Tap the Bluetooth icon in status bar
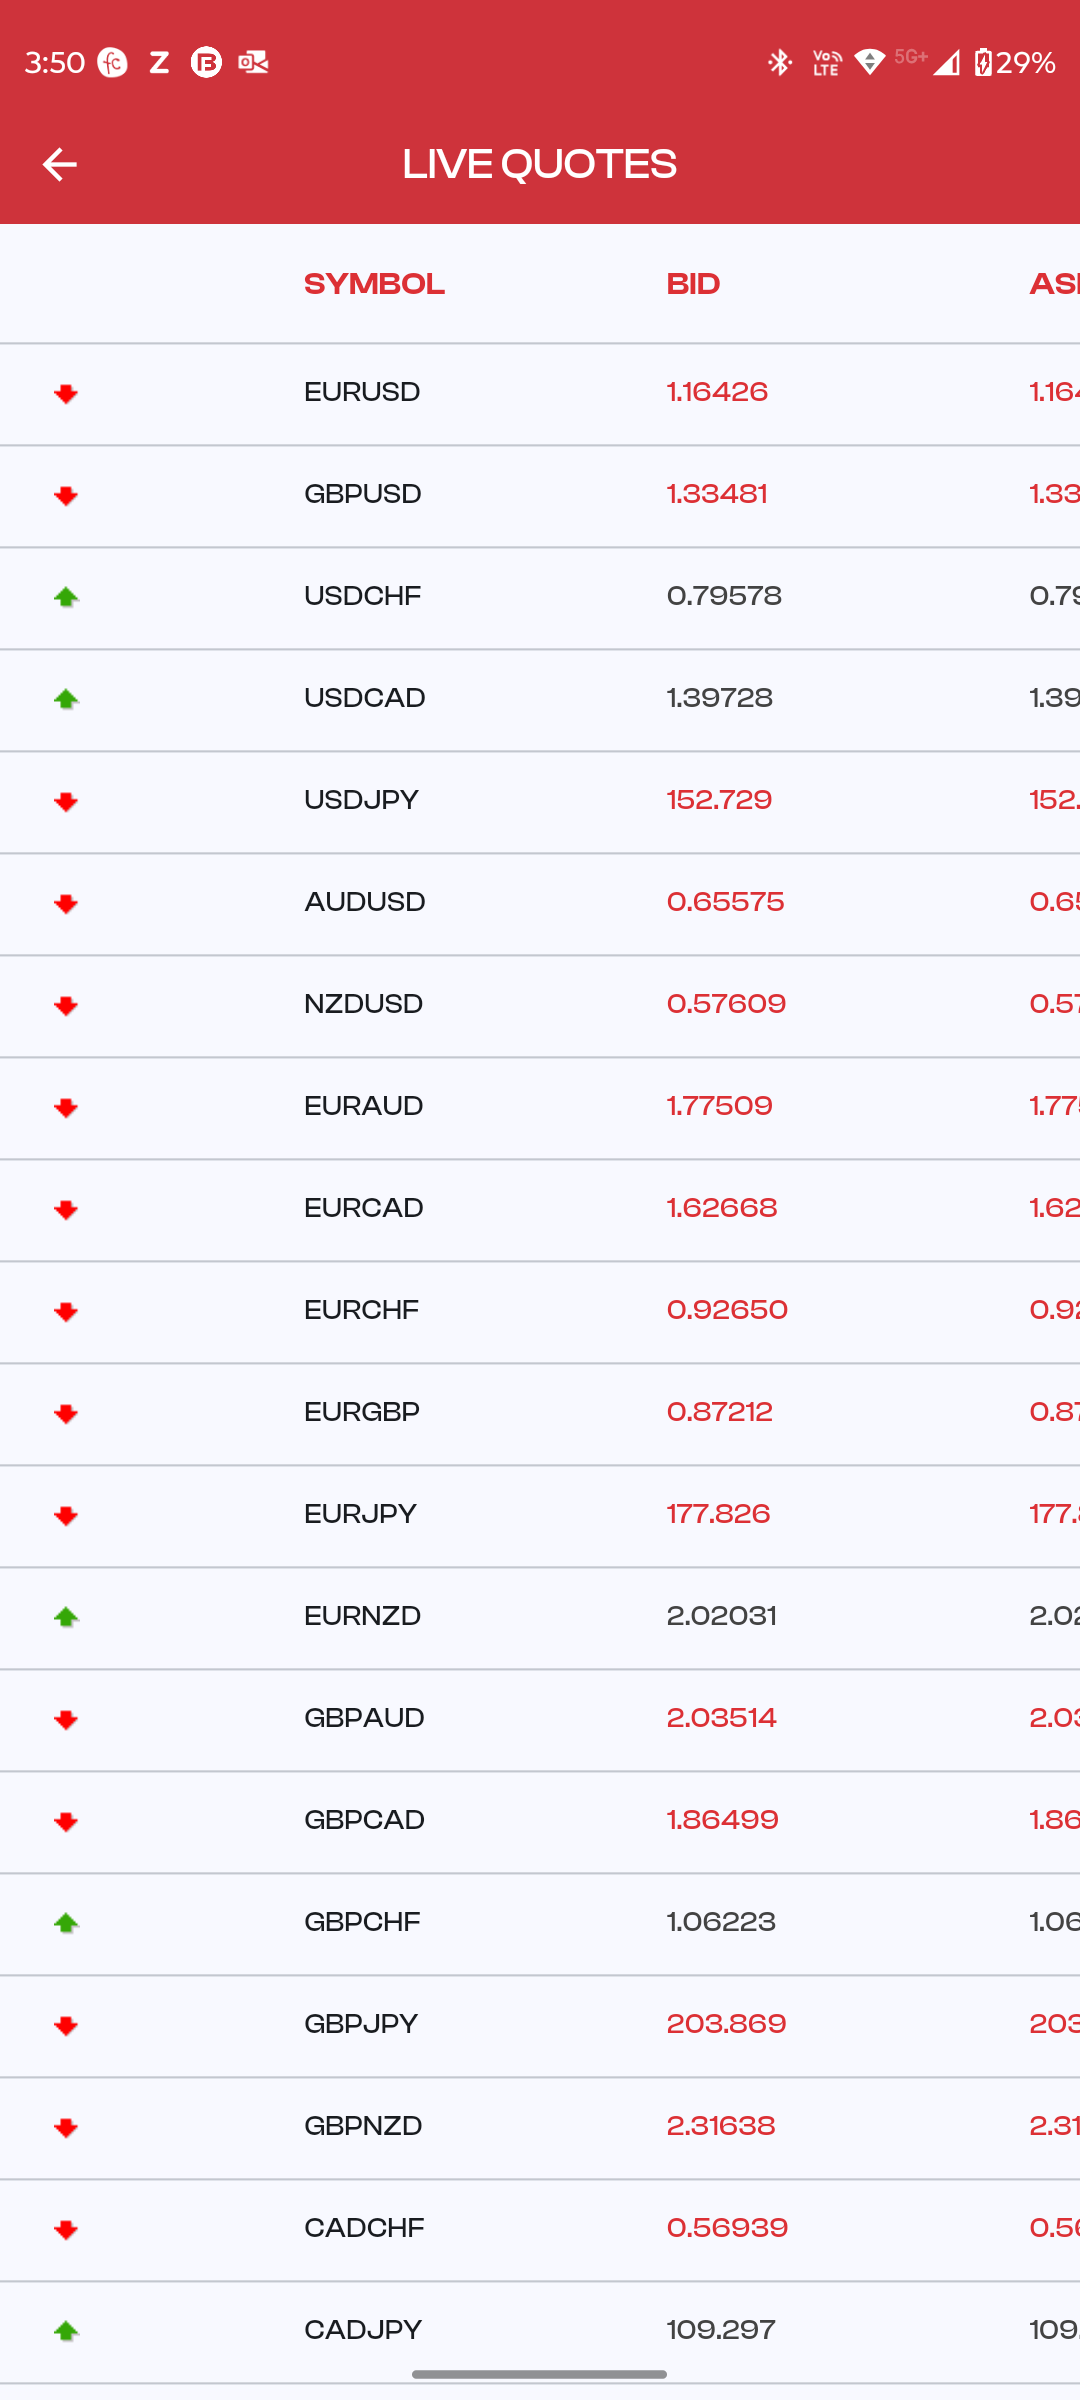 (x=780, y=63)
